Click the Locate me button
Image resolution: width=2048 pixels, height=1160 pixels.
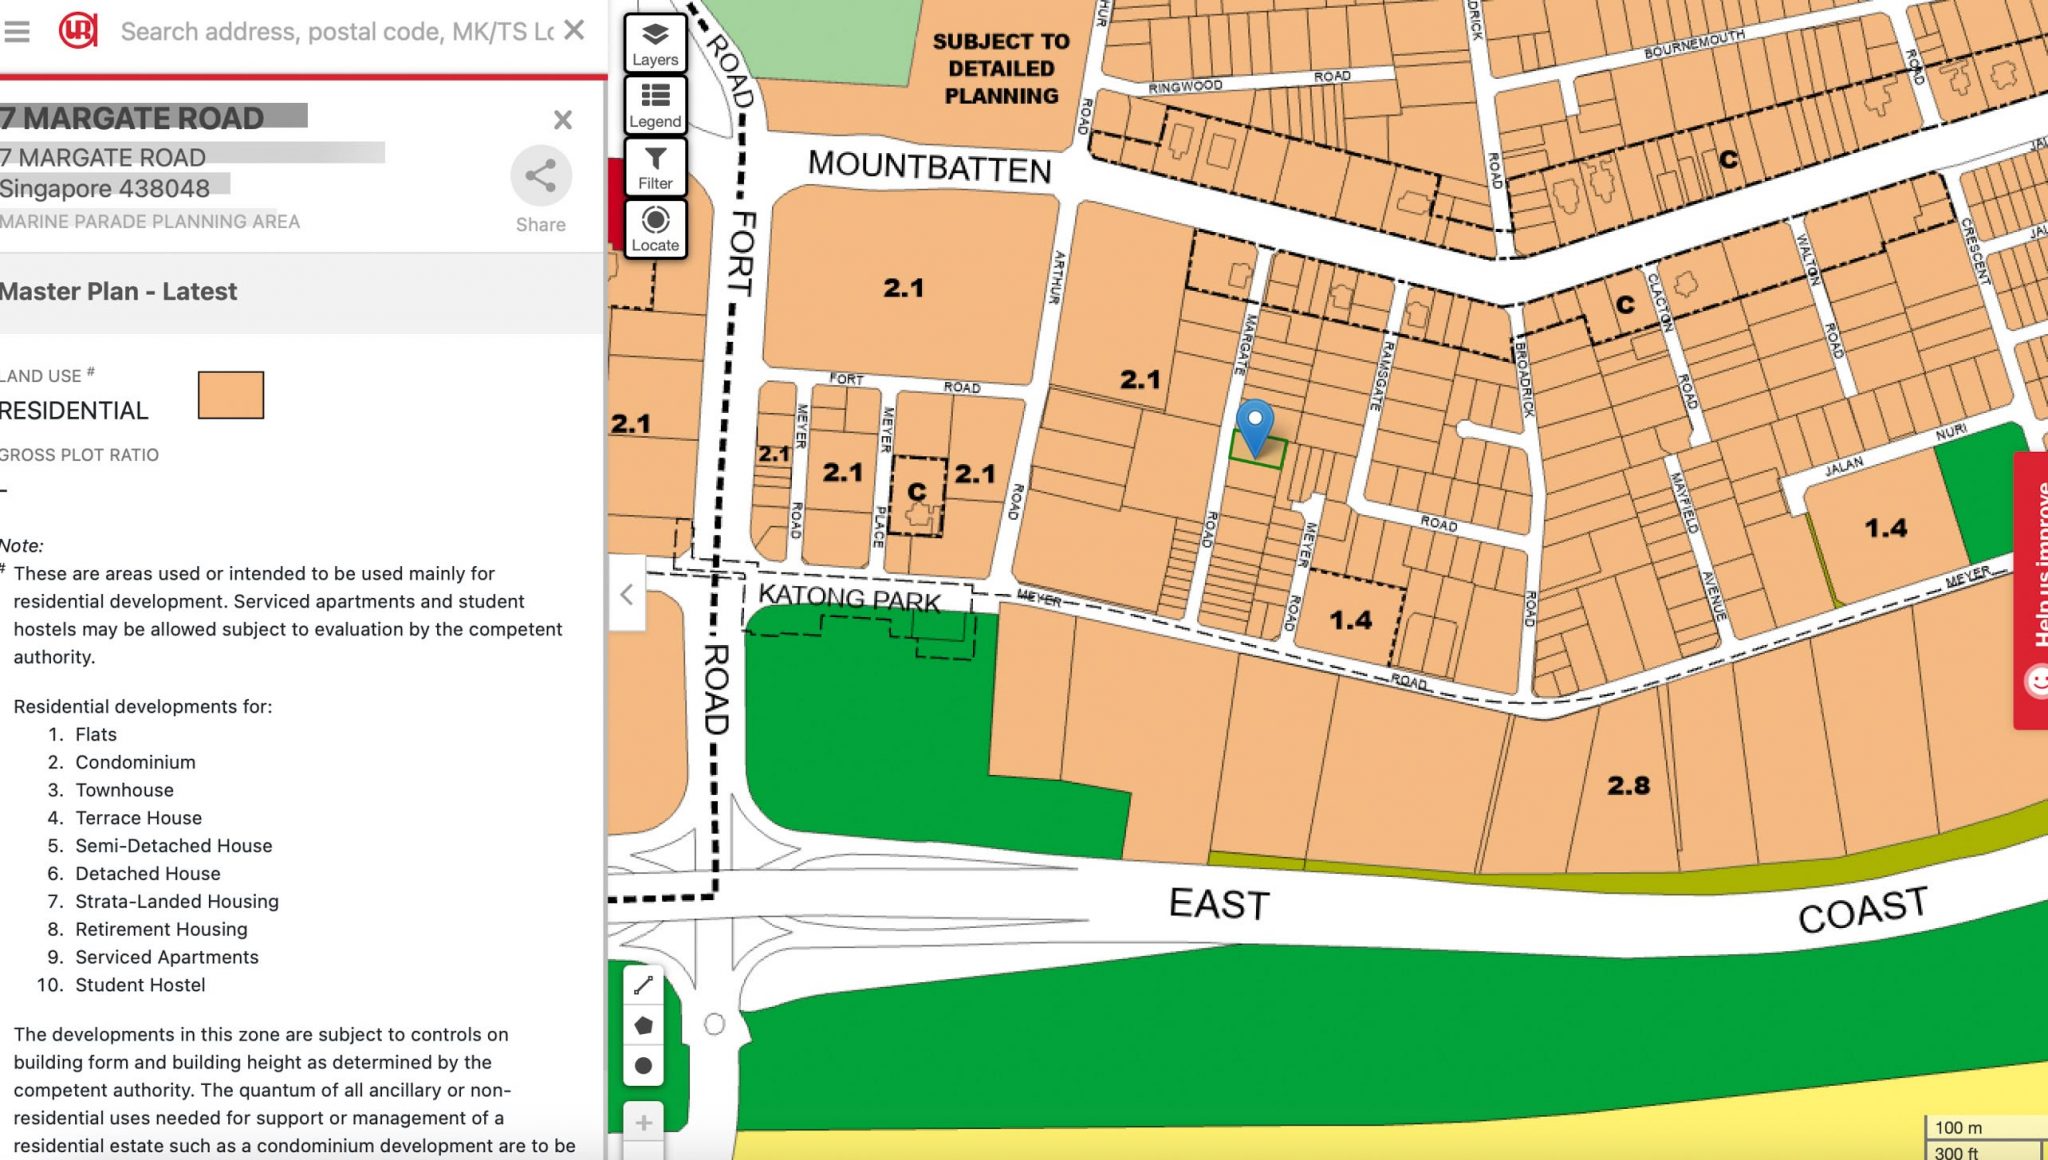[x=655, y=229]
